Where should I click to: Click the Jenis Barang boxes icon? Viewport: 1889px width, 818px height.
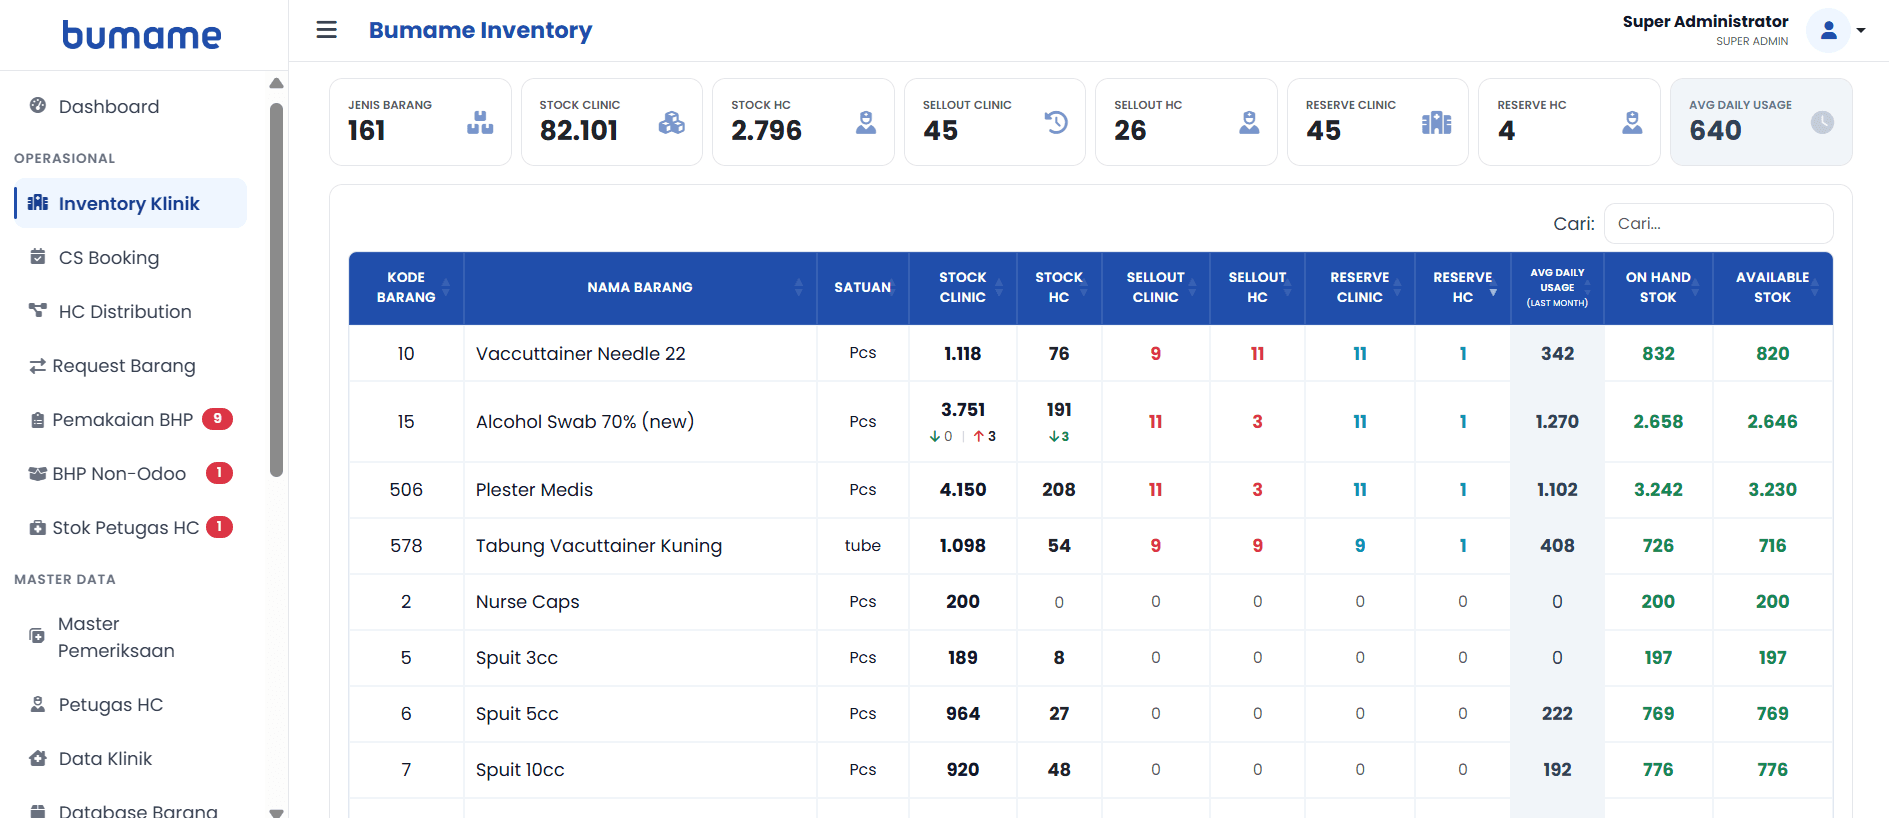pyautogui.click(x=480, y=123)
